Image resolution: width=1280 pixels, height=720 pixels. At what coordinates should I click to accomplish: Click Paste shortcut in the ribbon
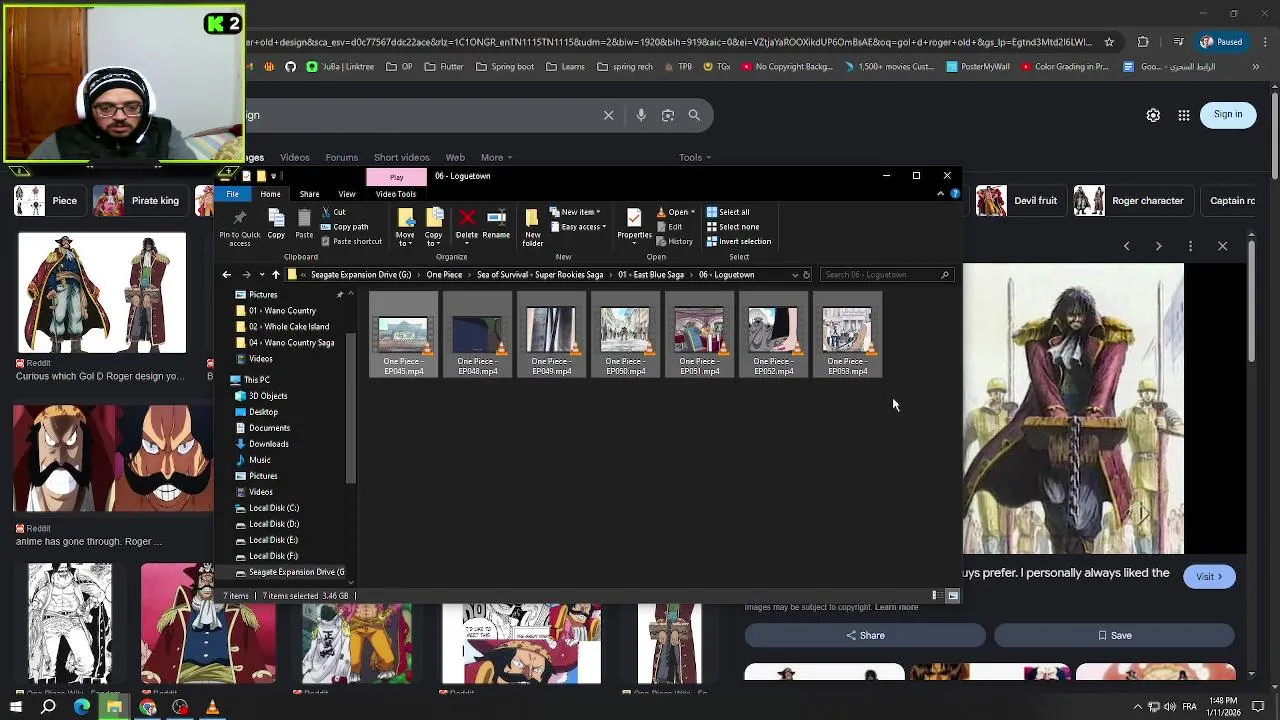point(352,242)
